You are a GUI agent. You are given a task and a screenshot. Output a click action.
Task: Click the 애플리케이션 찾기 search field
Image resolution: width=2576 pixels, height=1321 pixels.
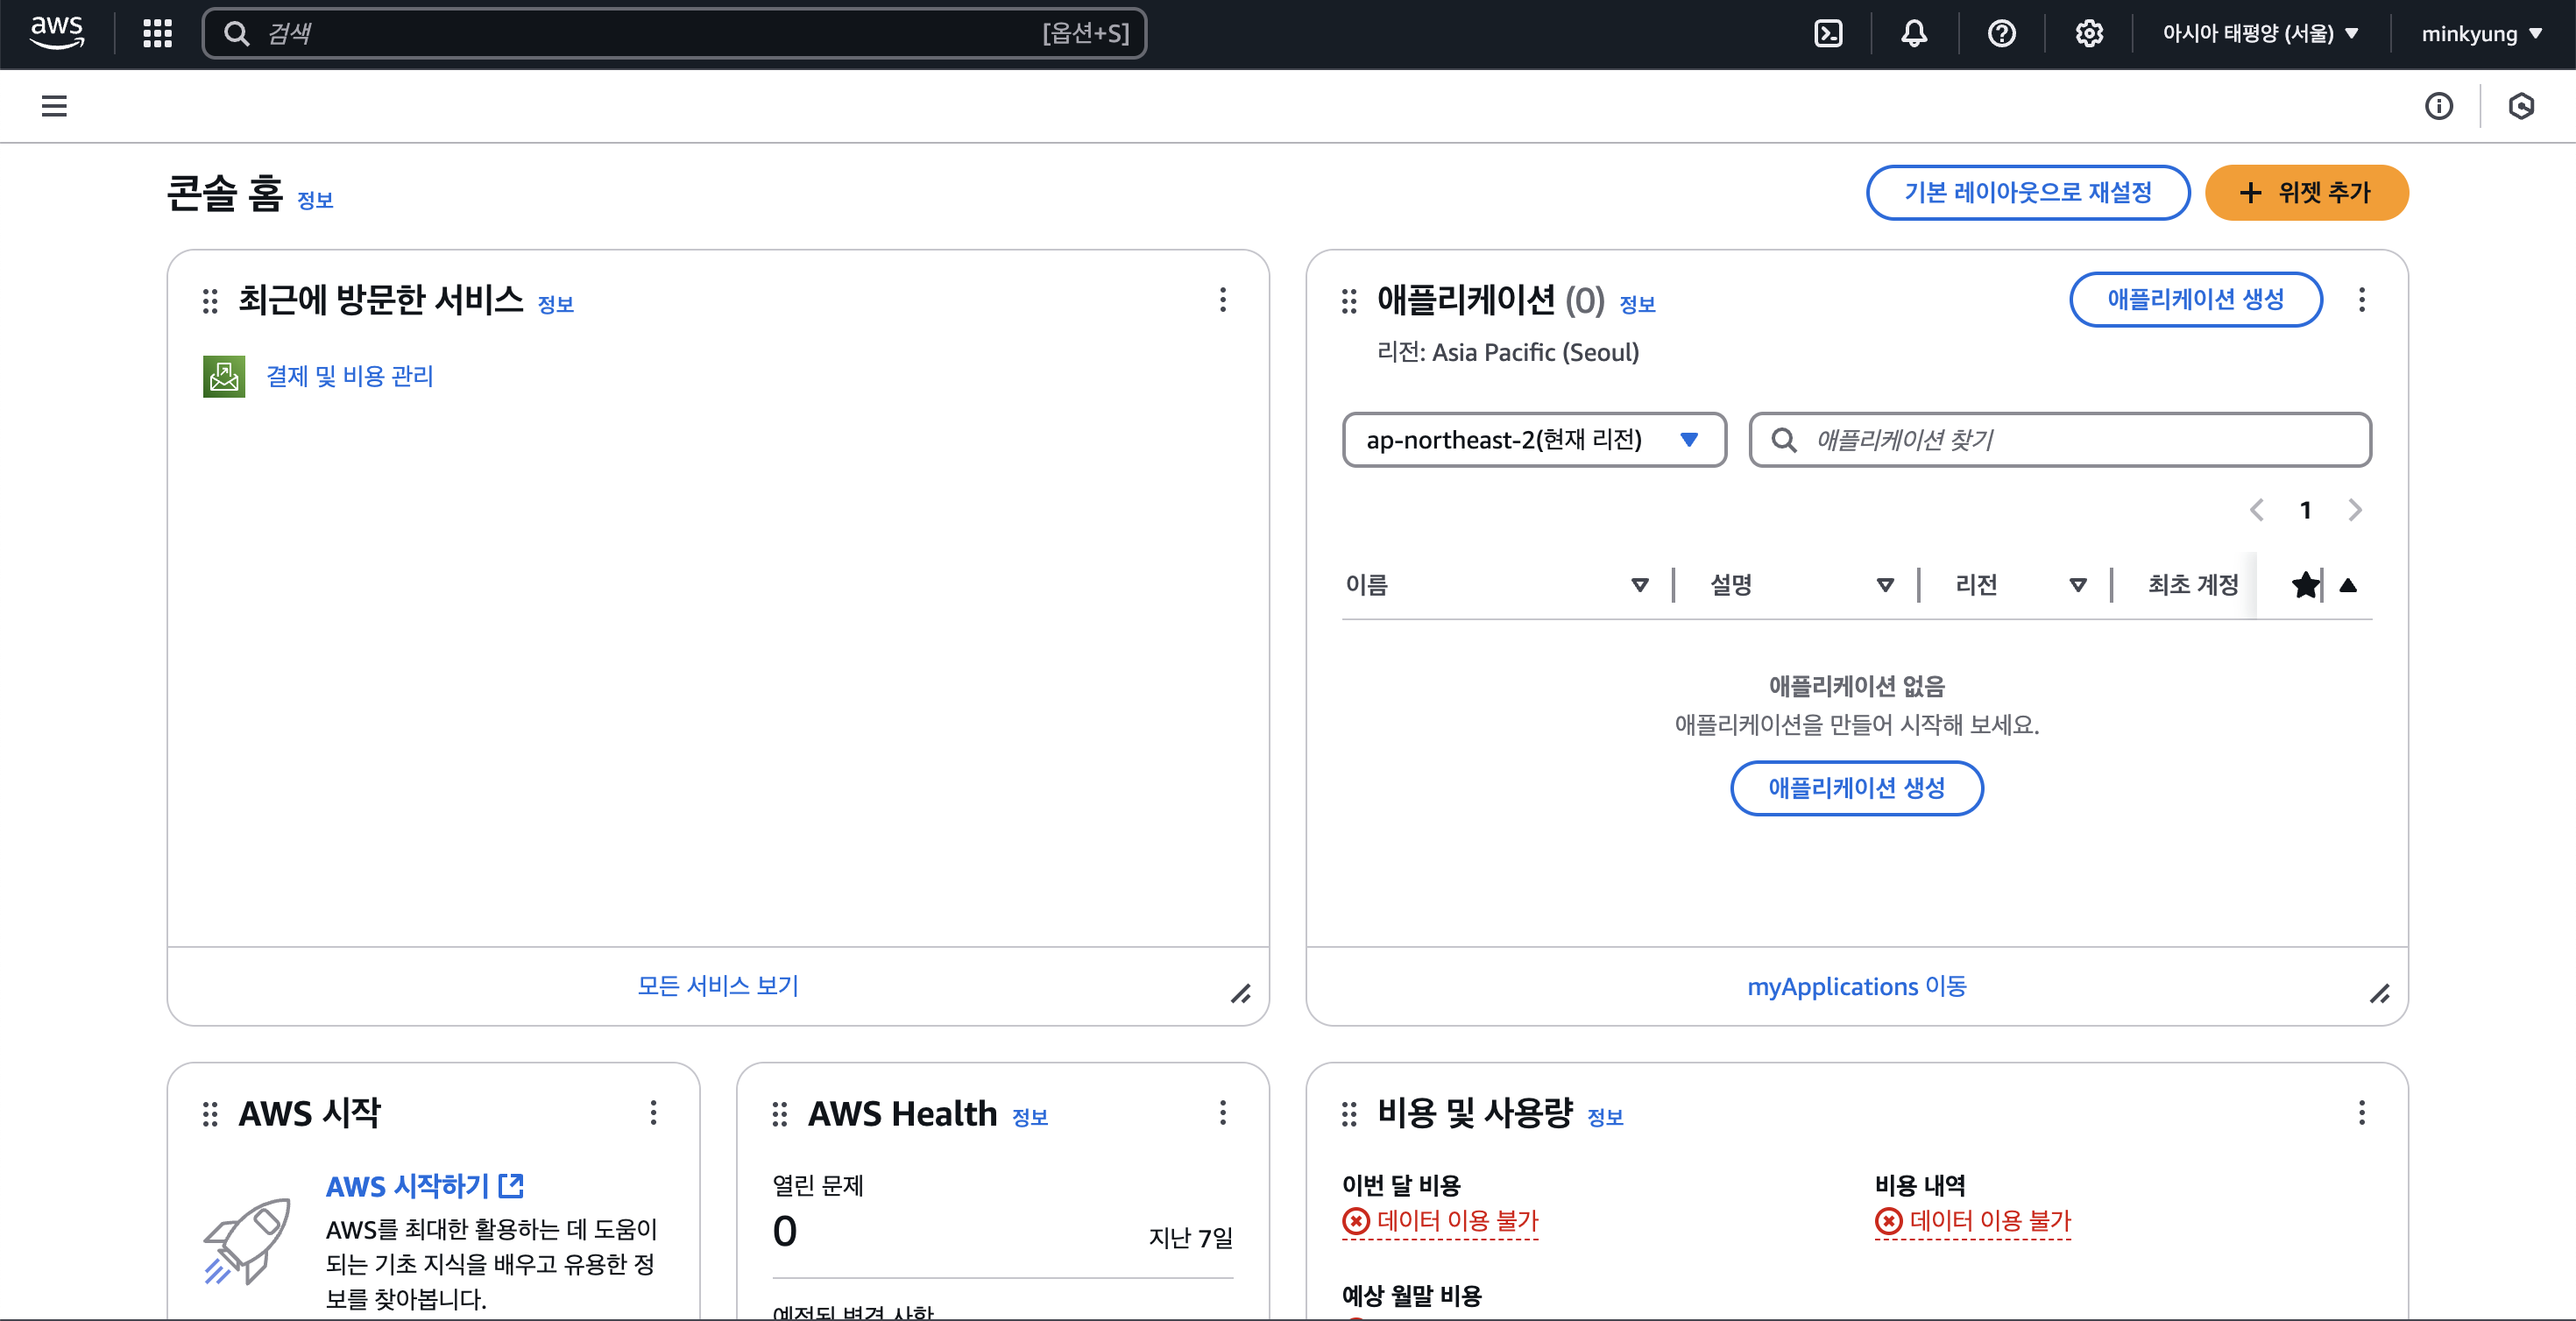(2060, 440)
